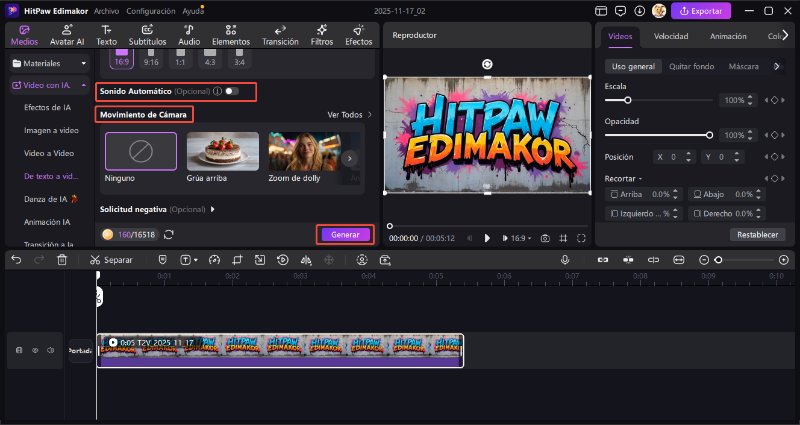Select the Ninguno camera movement
800x425 pixels.
[141, 152]
